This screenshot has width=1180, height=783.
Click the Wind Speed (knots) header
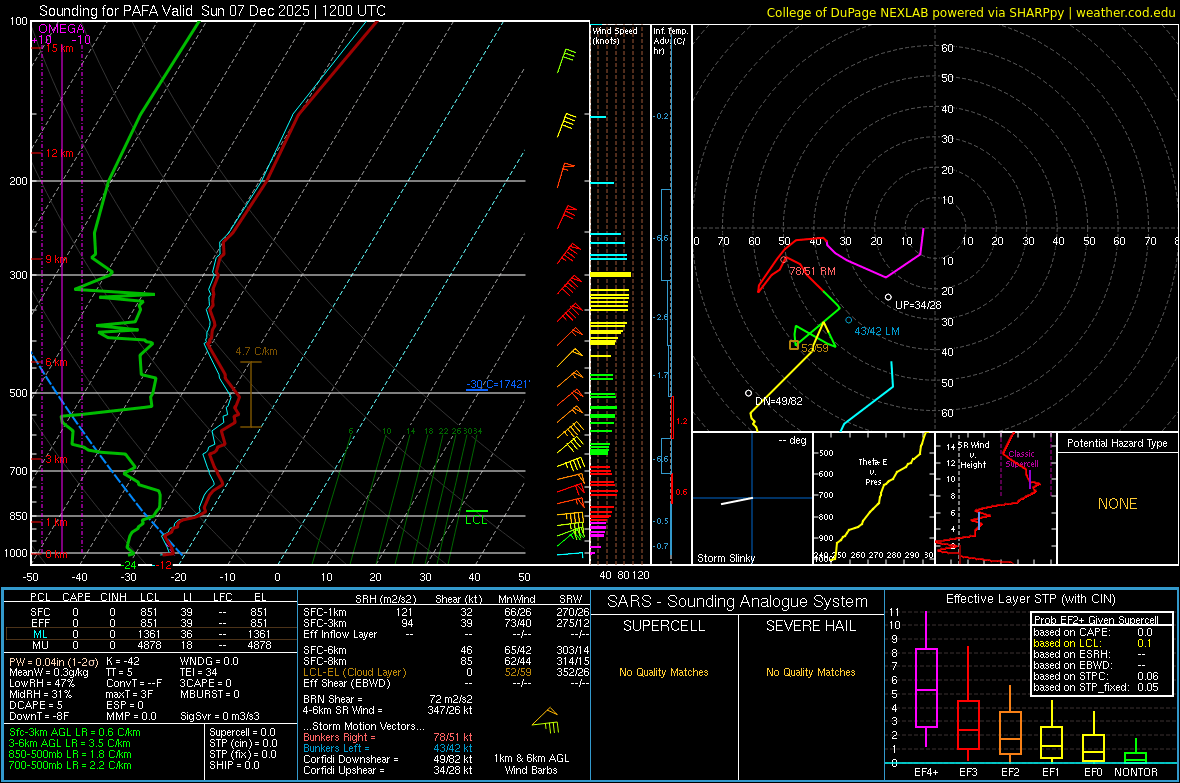615,35
